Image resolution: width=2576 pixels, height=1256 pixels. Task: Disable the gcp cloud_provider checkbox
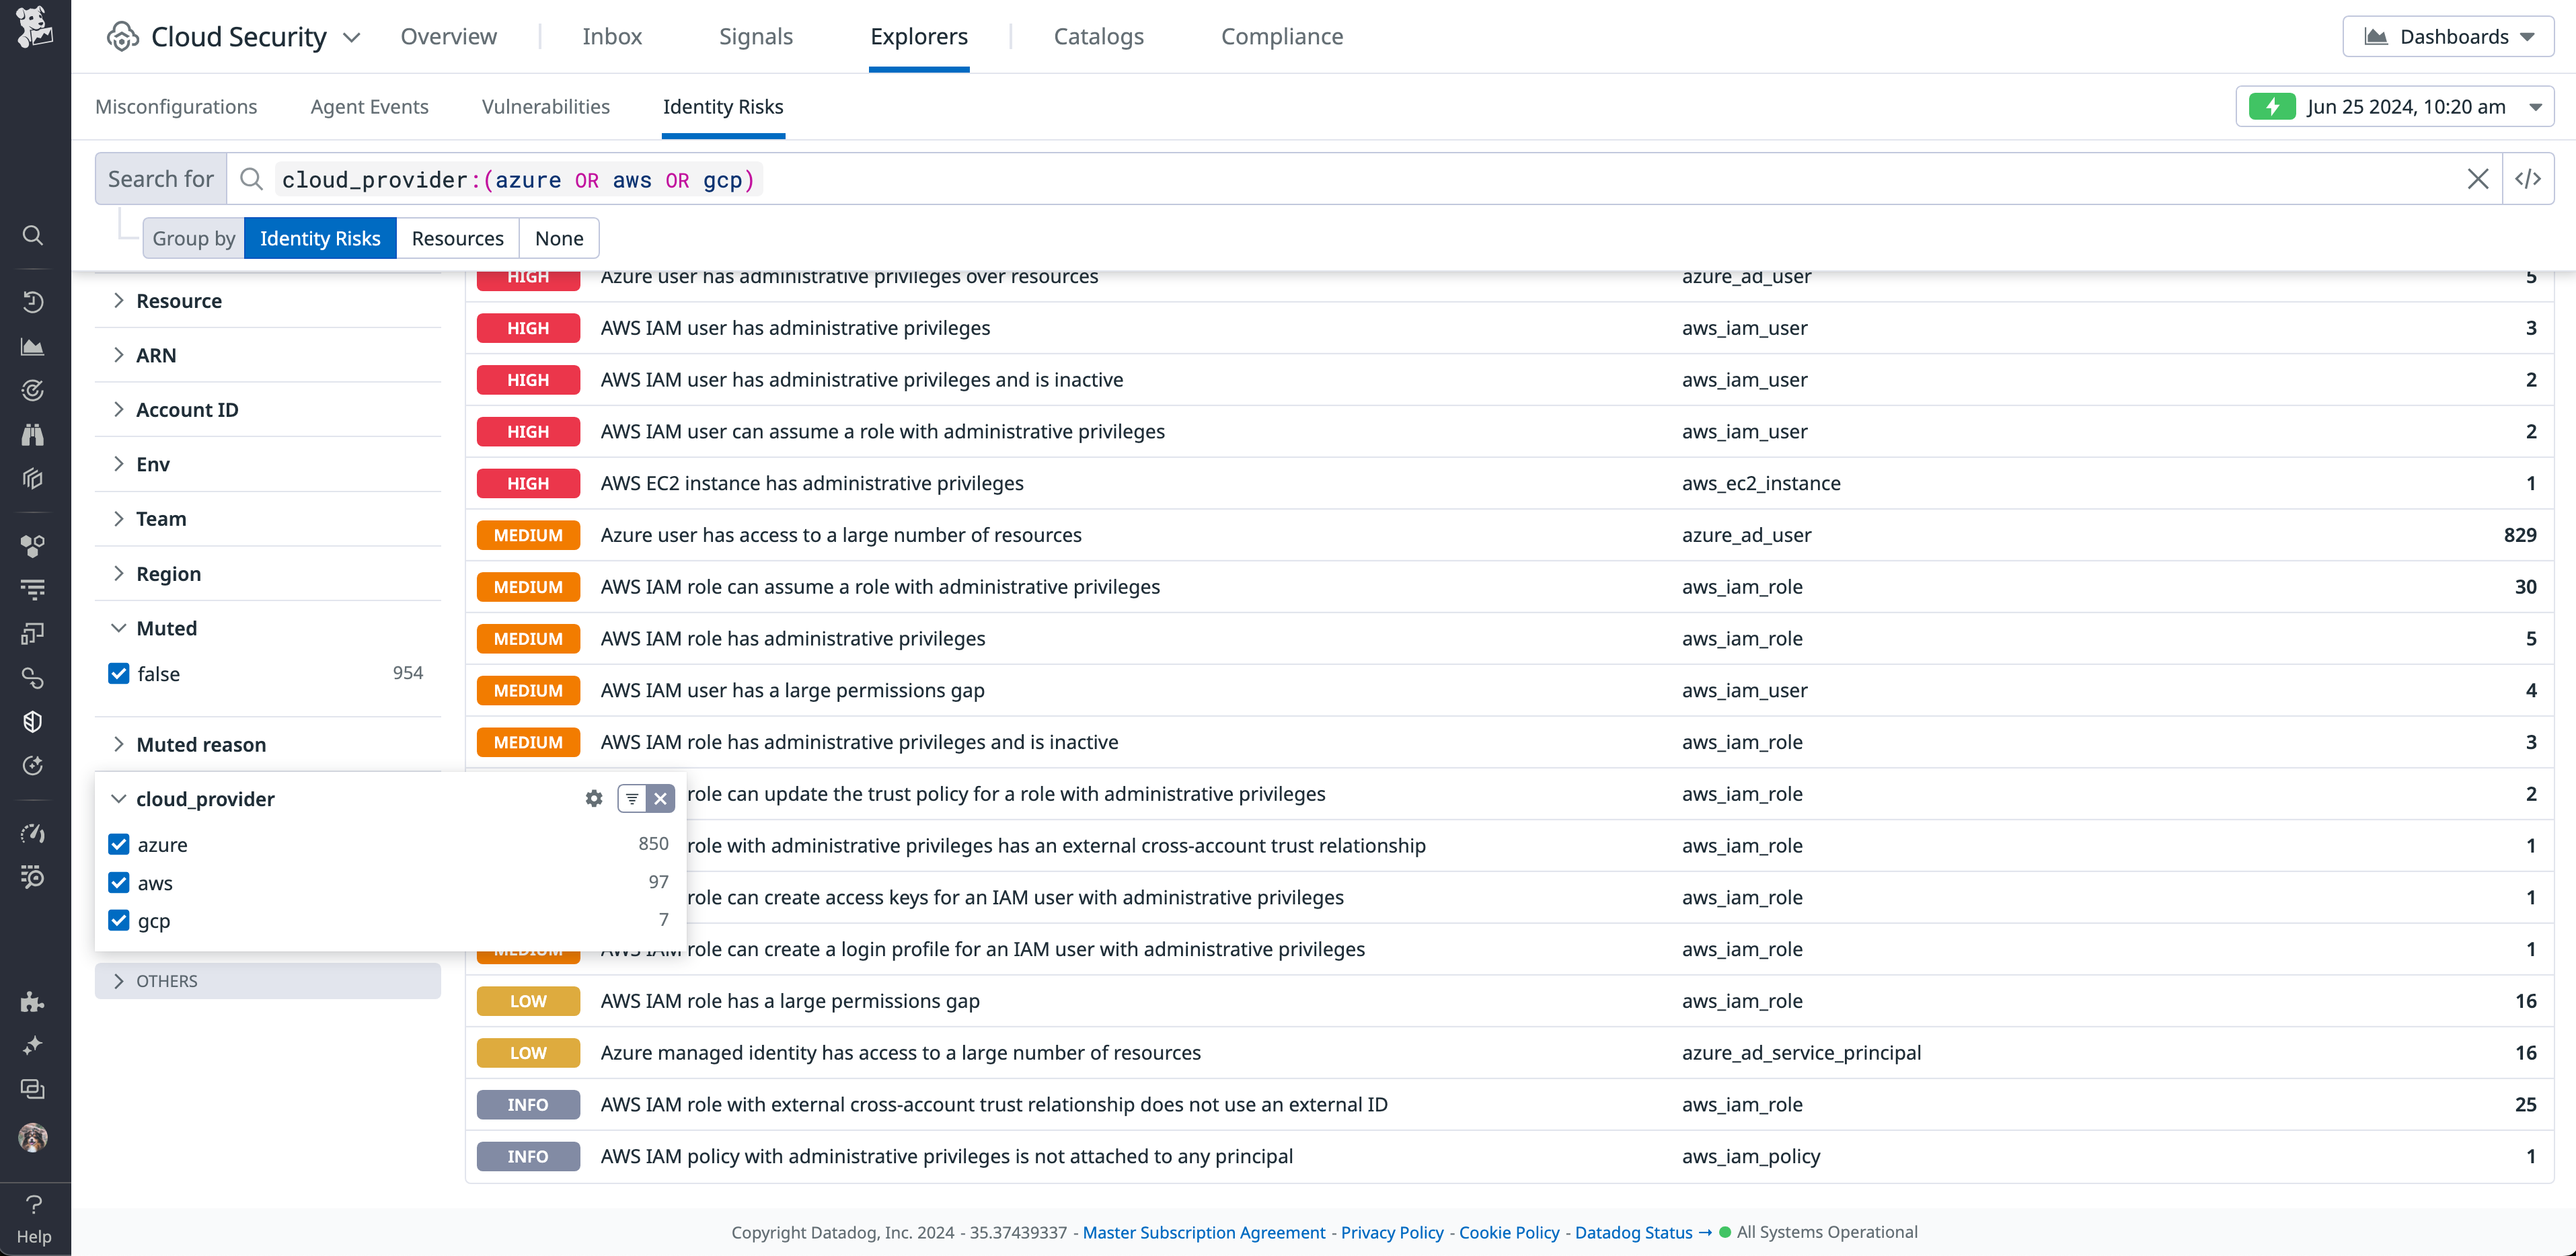coord(119,921)
